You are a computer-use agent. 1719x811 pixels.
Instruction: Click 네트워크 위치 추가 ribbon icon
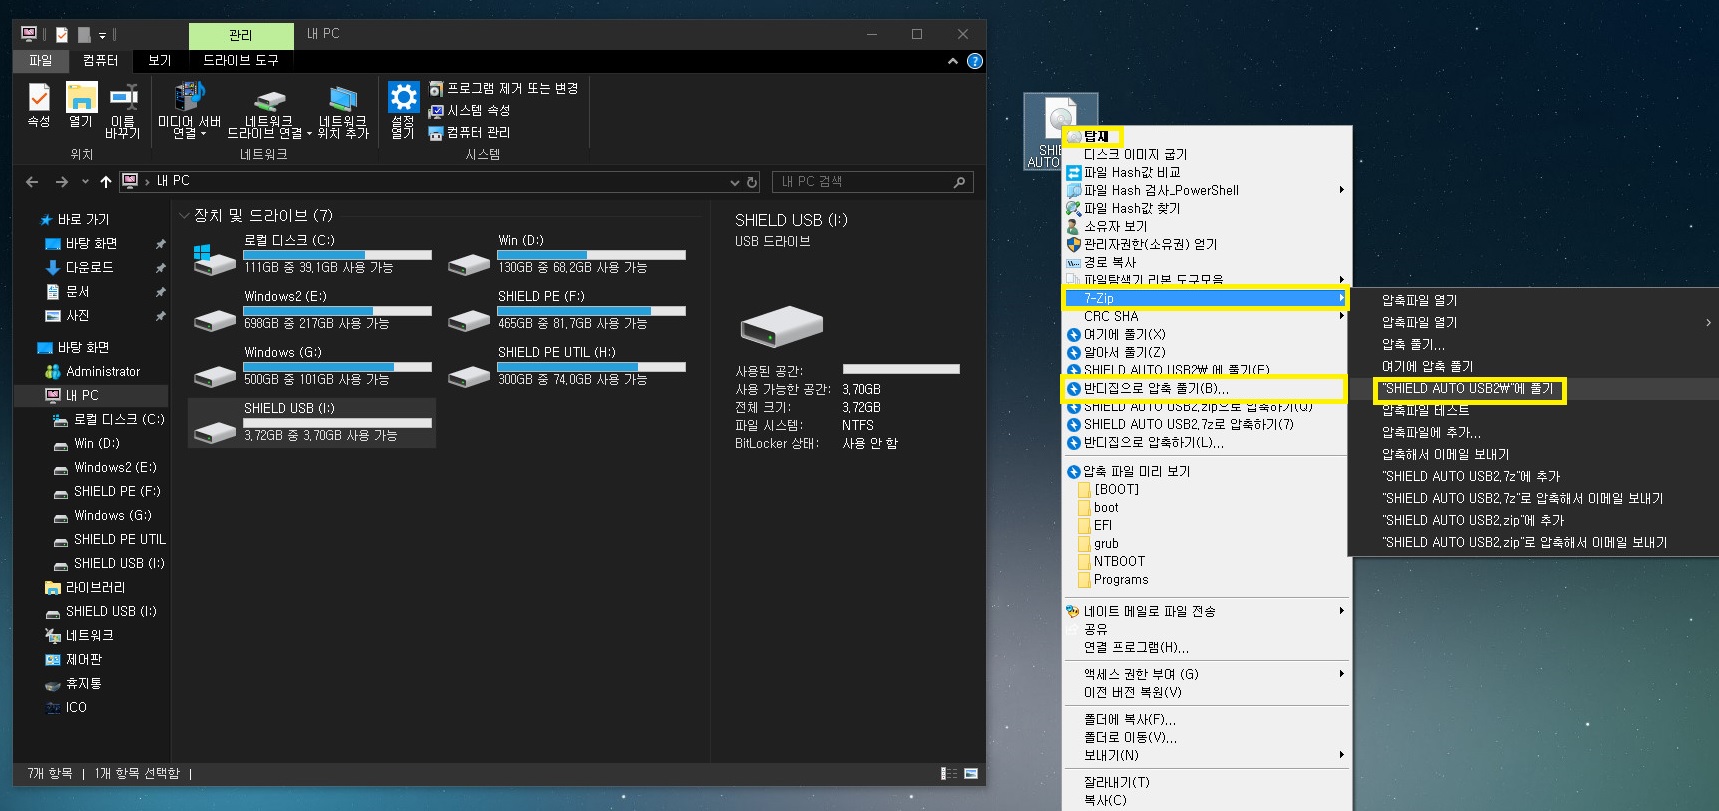point(343,112)
